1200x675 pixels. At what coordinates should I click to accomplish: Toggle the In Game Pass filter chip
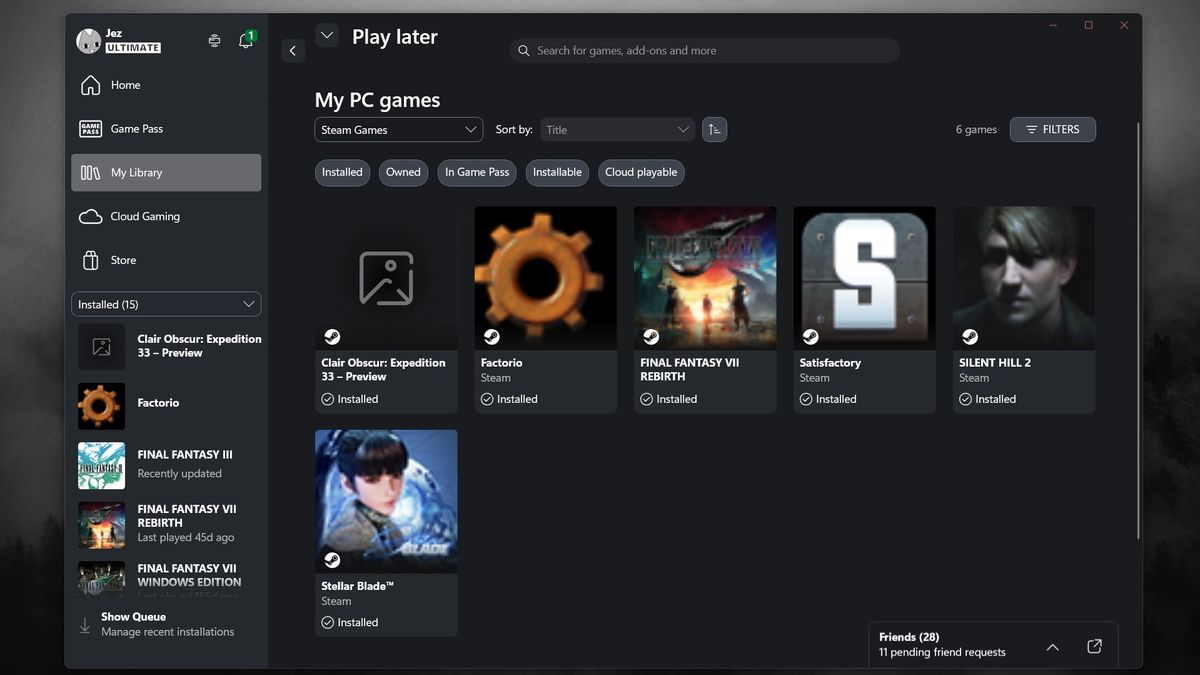point(477,172)
